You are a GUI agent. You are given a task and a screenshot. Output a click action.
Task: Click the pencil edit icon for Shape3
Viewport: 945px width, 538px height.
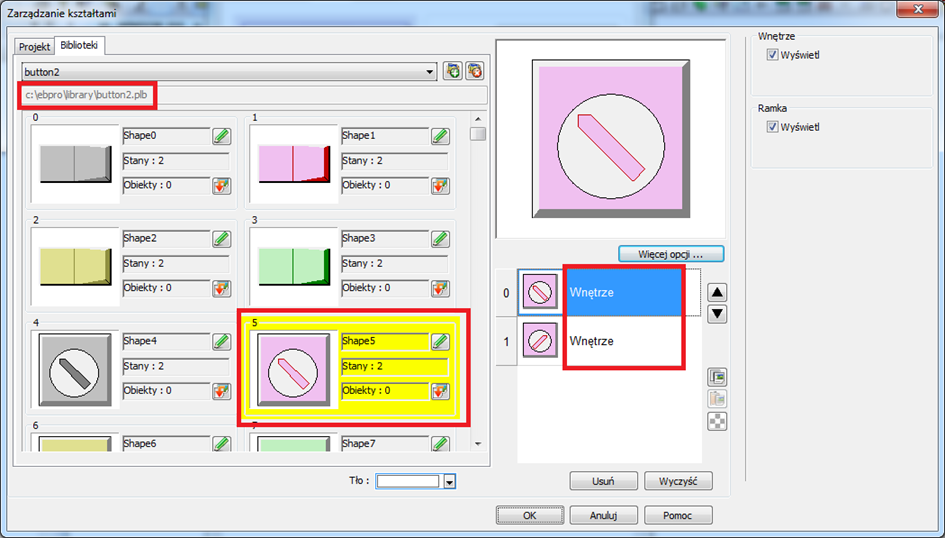click(441, 239)
